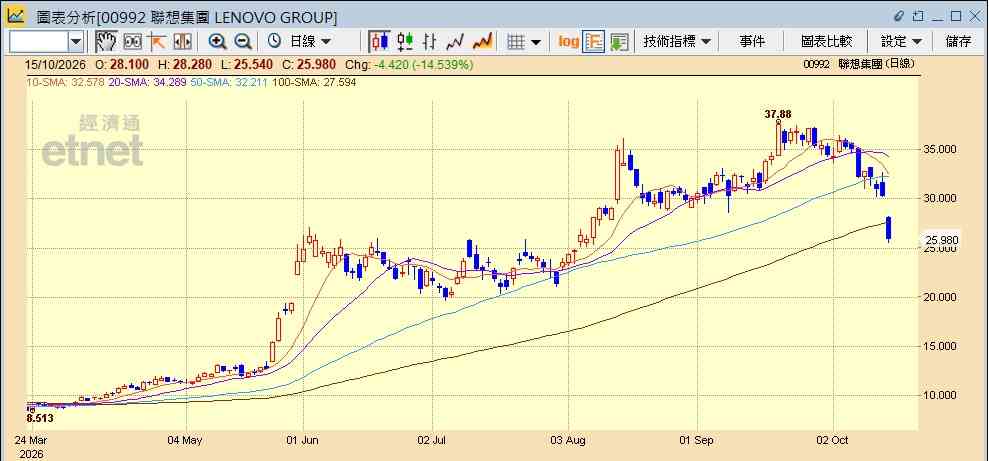Click the 20.000 price axis label
The image size is (989, 461).
tap(942, 297)
